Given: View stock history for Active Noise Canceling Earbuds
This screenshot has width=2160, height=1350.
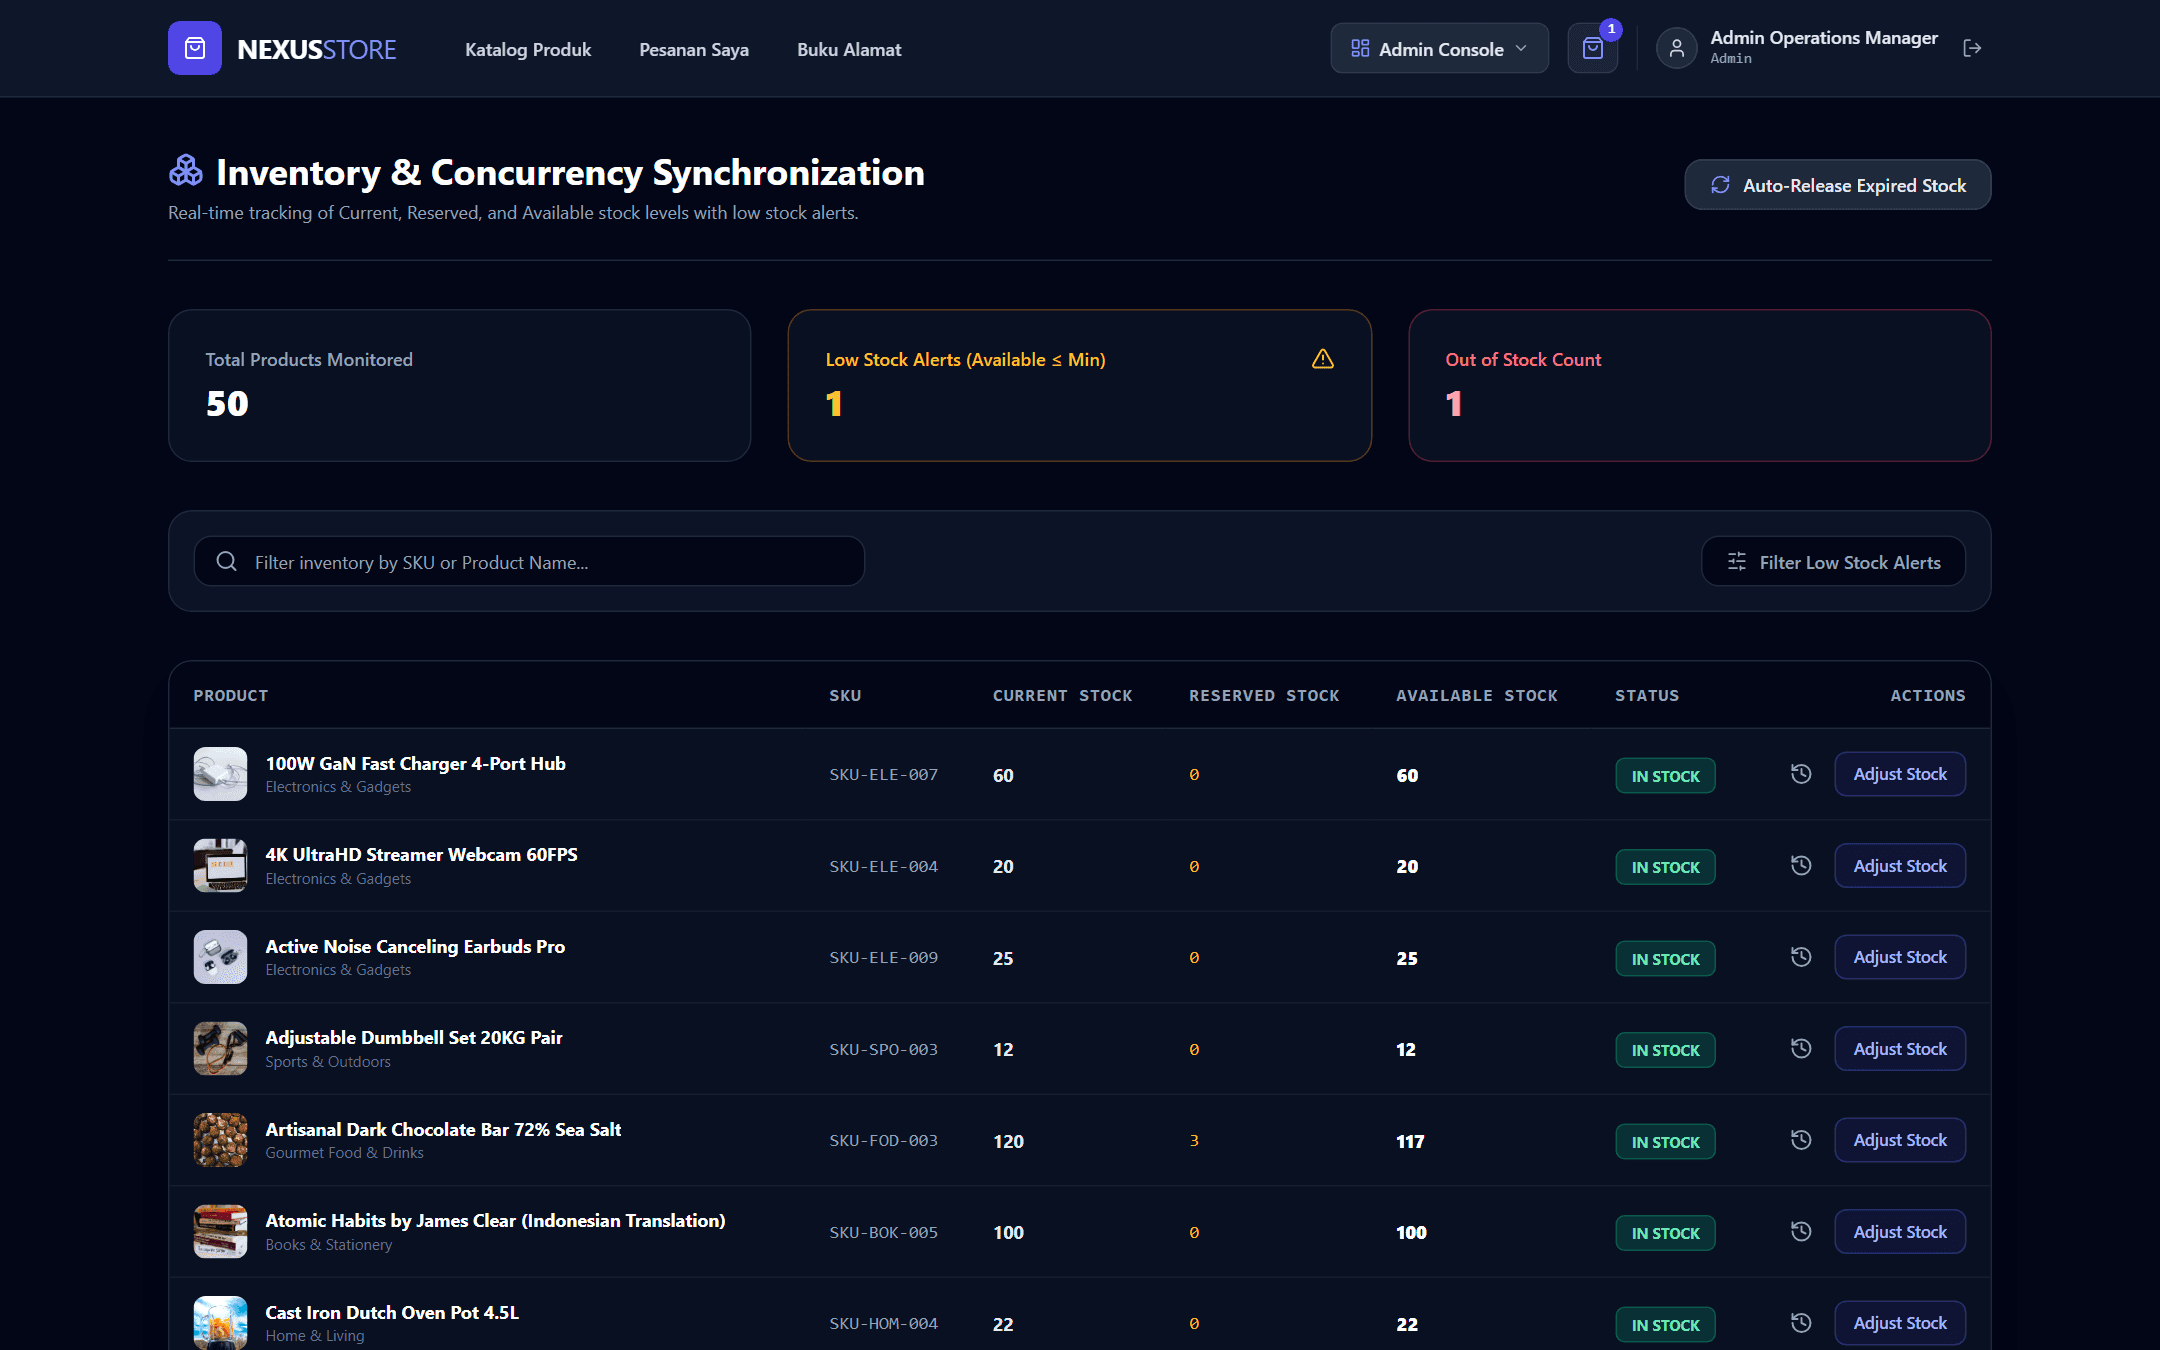Looking at the screenshot, I should (1801, 957).
